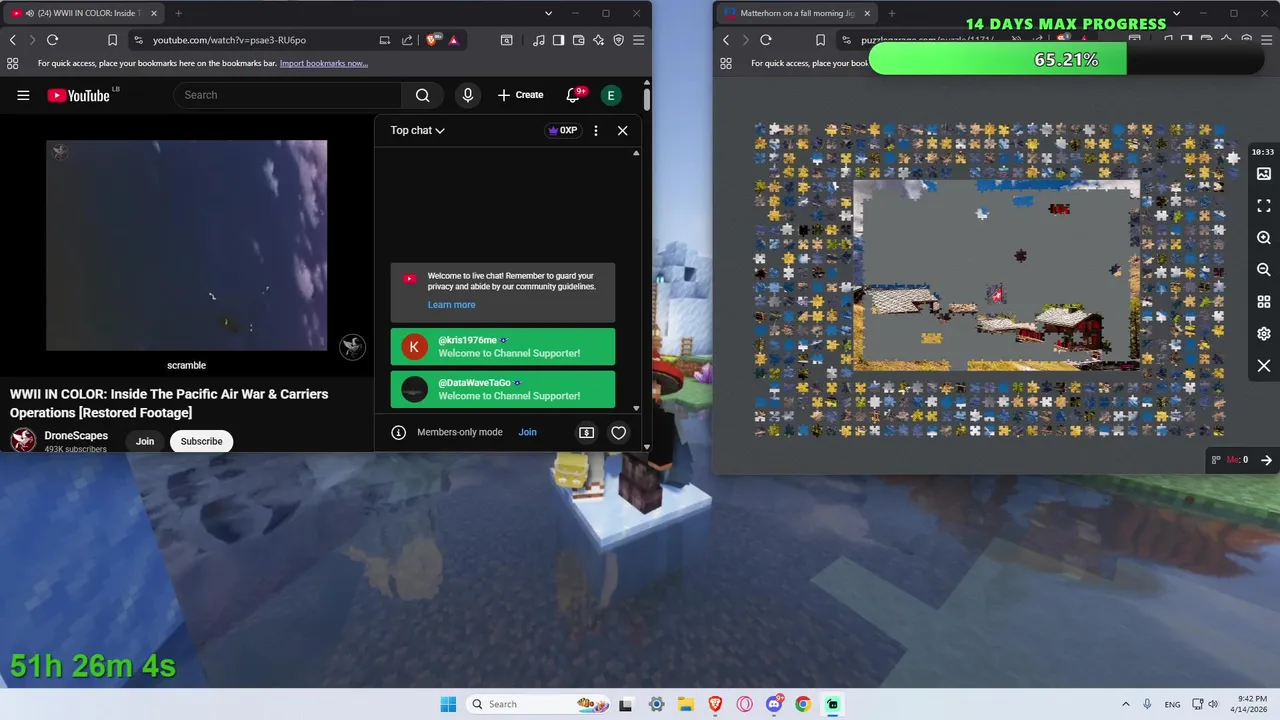Open the Windows Start menu
The width and height of the screenshot is (1280, 720).
[x=448, y=704]
